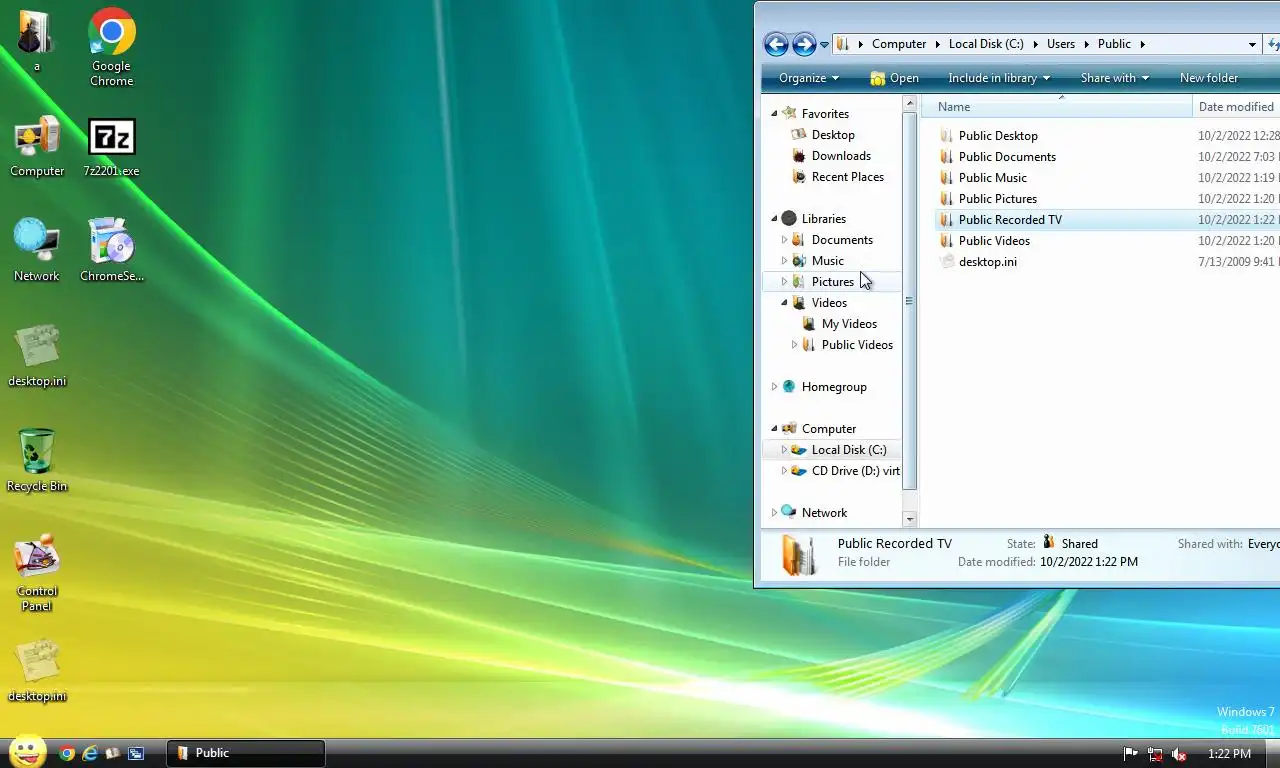Image resolution: width=1280 pixels, height=768 pixels.
Task: Click the muted volume tray icon
Action: point(1179,754)
